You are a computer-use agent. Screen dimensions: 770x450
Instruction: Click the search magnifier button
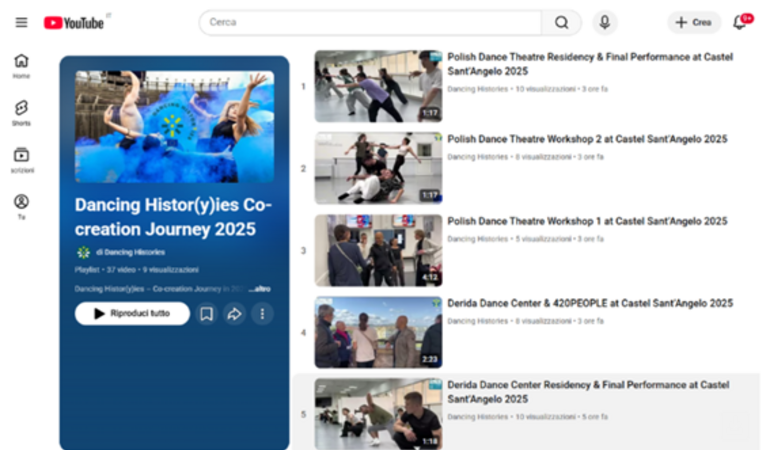pyautogui.click(x=561, y=23)
